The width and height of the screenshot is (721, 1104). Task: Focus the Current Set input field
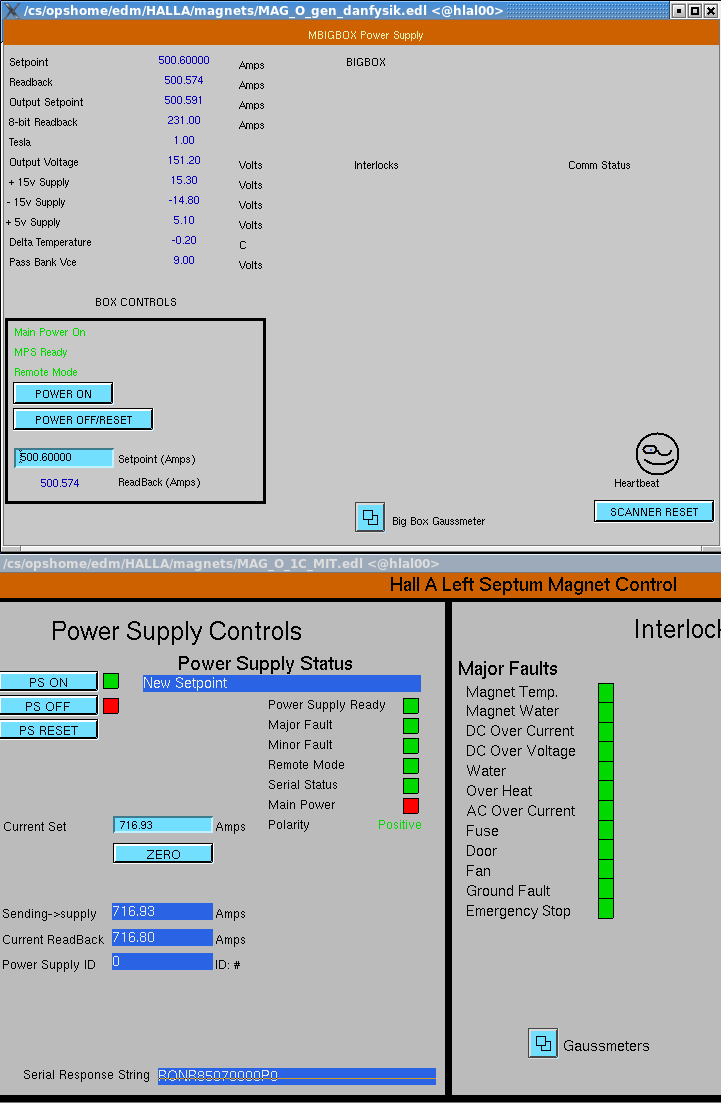pos(163,825)
